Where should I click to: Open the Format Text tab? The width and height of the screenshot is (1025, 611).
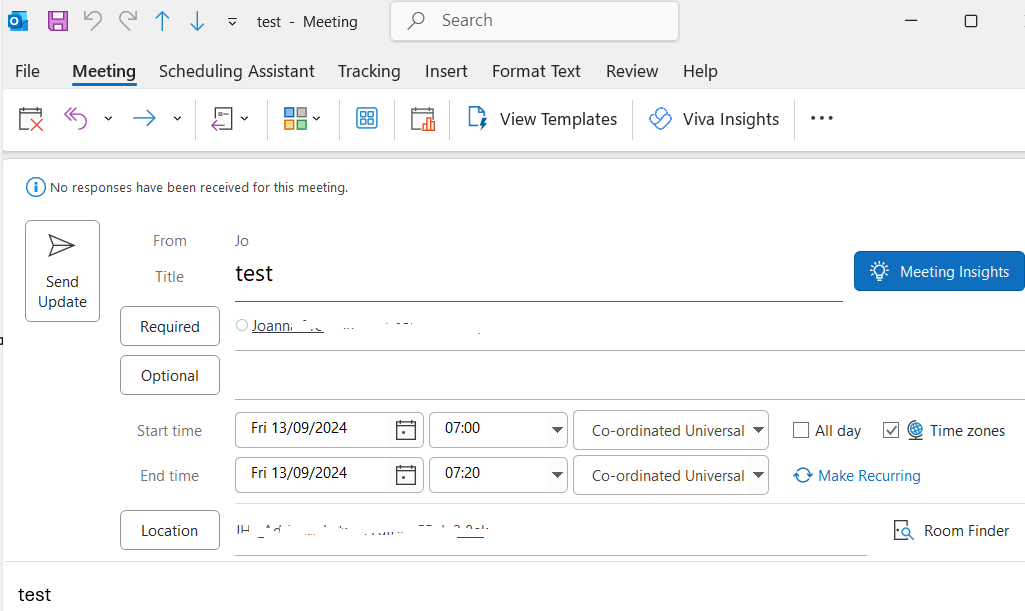536,71
